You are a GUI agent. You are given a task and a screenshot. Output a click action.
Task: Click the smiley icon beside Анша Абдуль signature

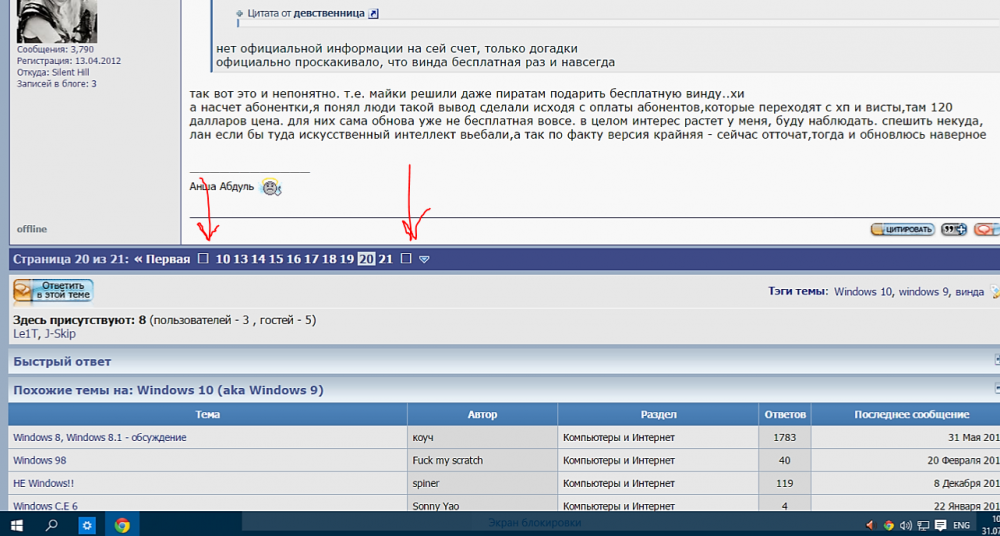tap(271, 187)
